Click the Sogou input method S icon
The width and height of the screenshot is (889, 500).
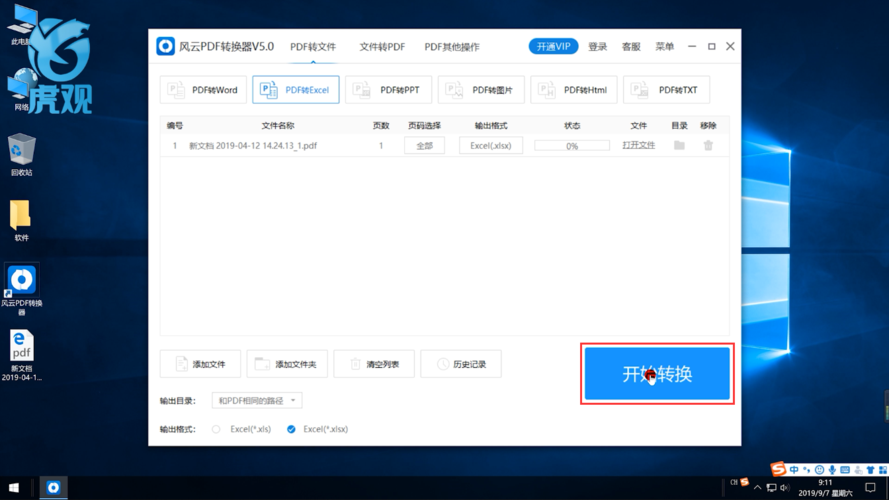coord(778,469)
